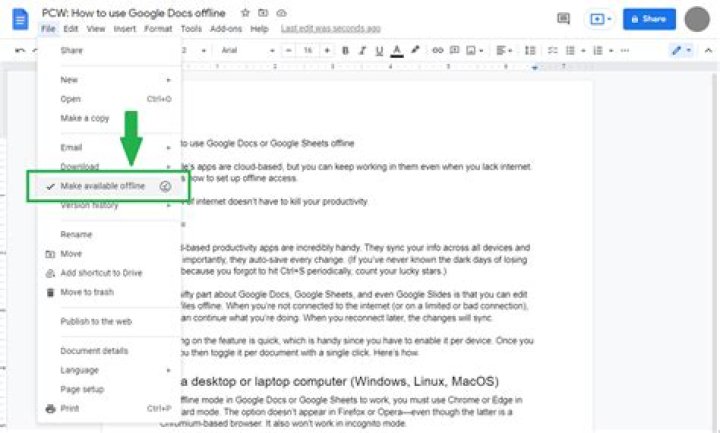Click the numbered list icon
Viewport: 720px width, 433px height.
597,50
